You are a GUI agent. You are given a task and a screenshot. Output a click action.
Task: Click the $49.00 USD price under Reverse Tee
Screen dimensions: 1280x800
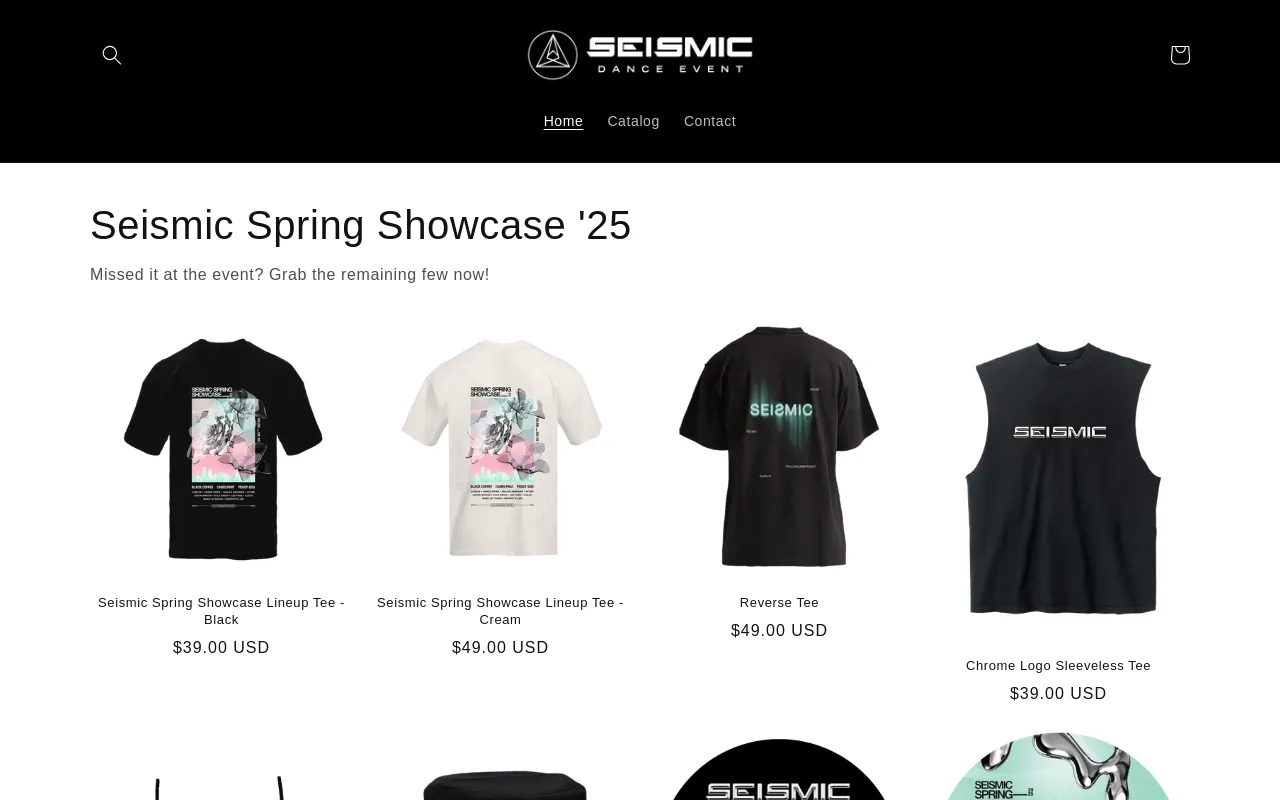[x=779, y=631]
